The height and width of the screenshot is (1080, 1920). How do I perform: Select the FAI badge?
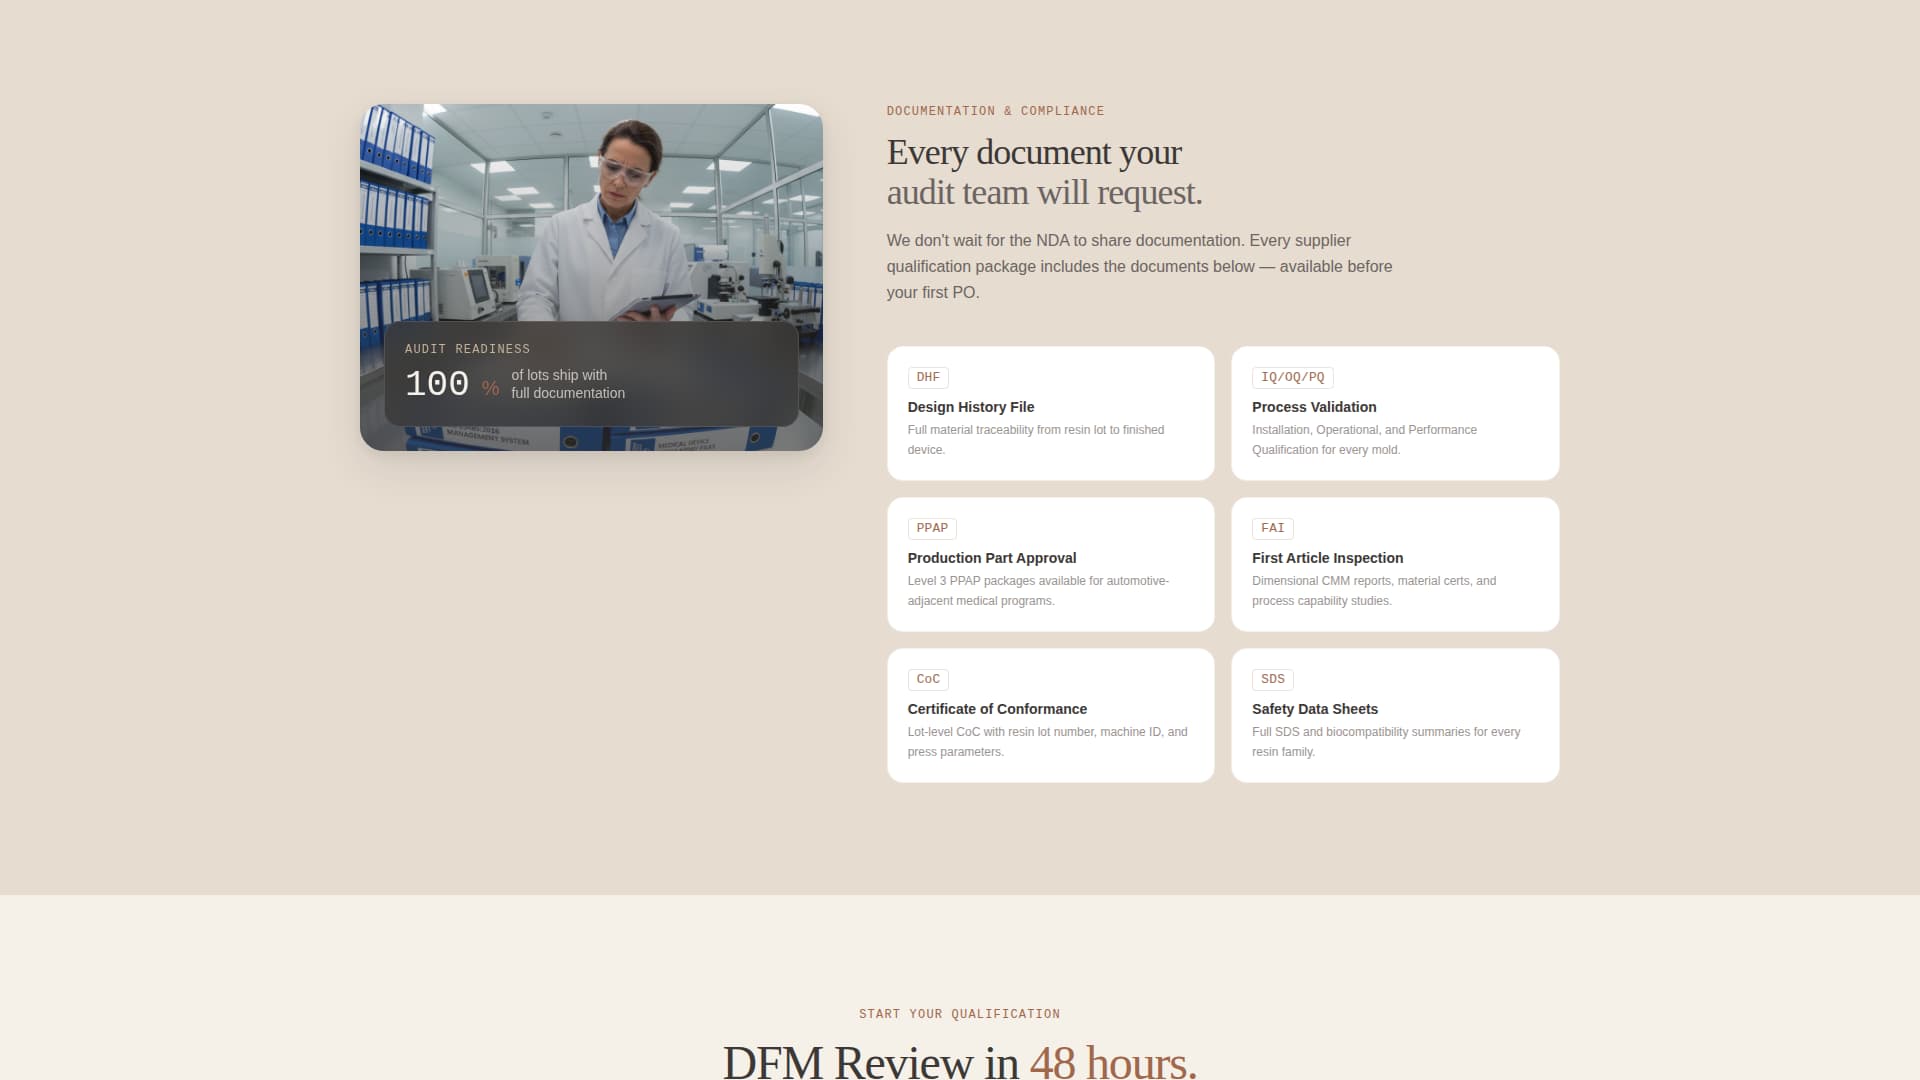(x=1271, y=528)
